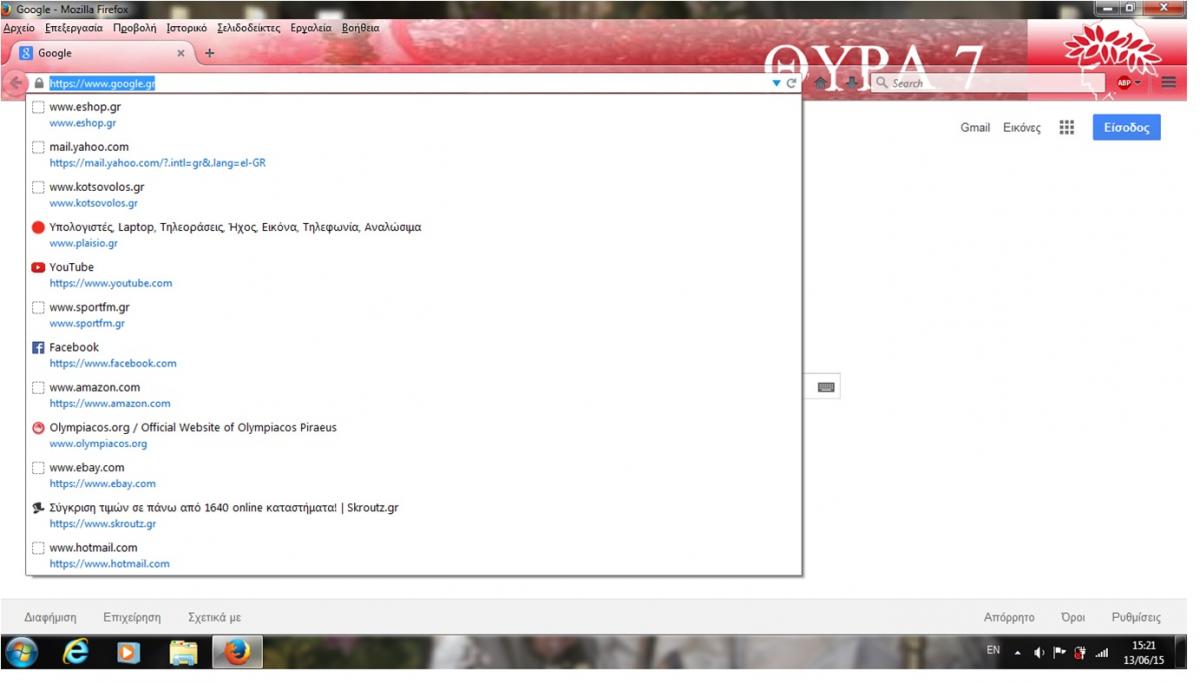Select the Google tab
This screenshot has width=1200, height=684.
(x=100, y=53)
